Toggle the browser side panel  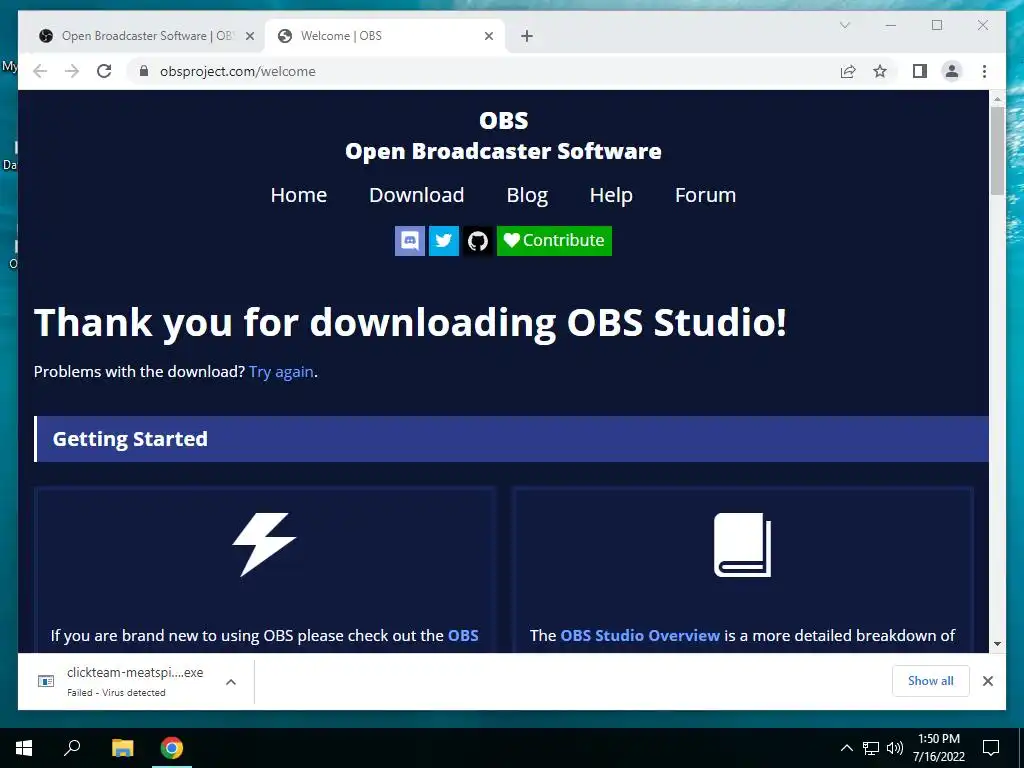(x=920, y=71)
